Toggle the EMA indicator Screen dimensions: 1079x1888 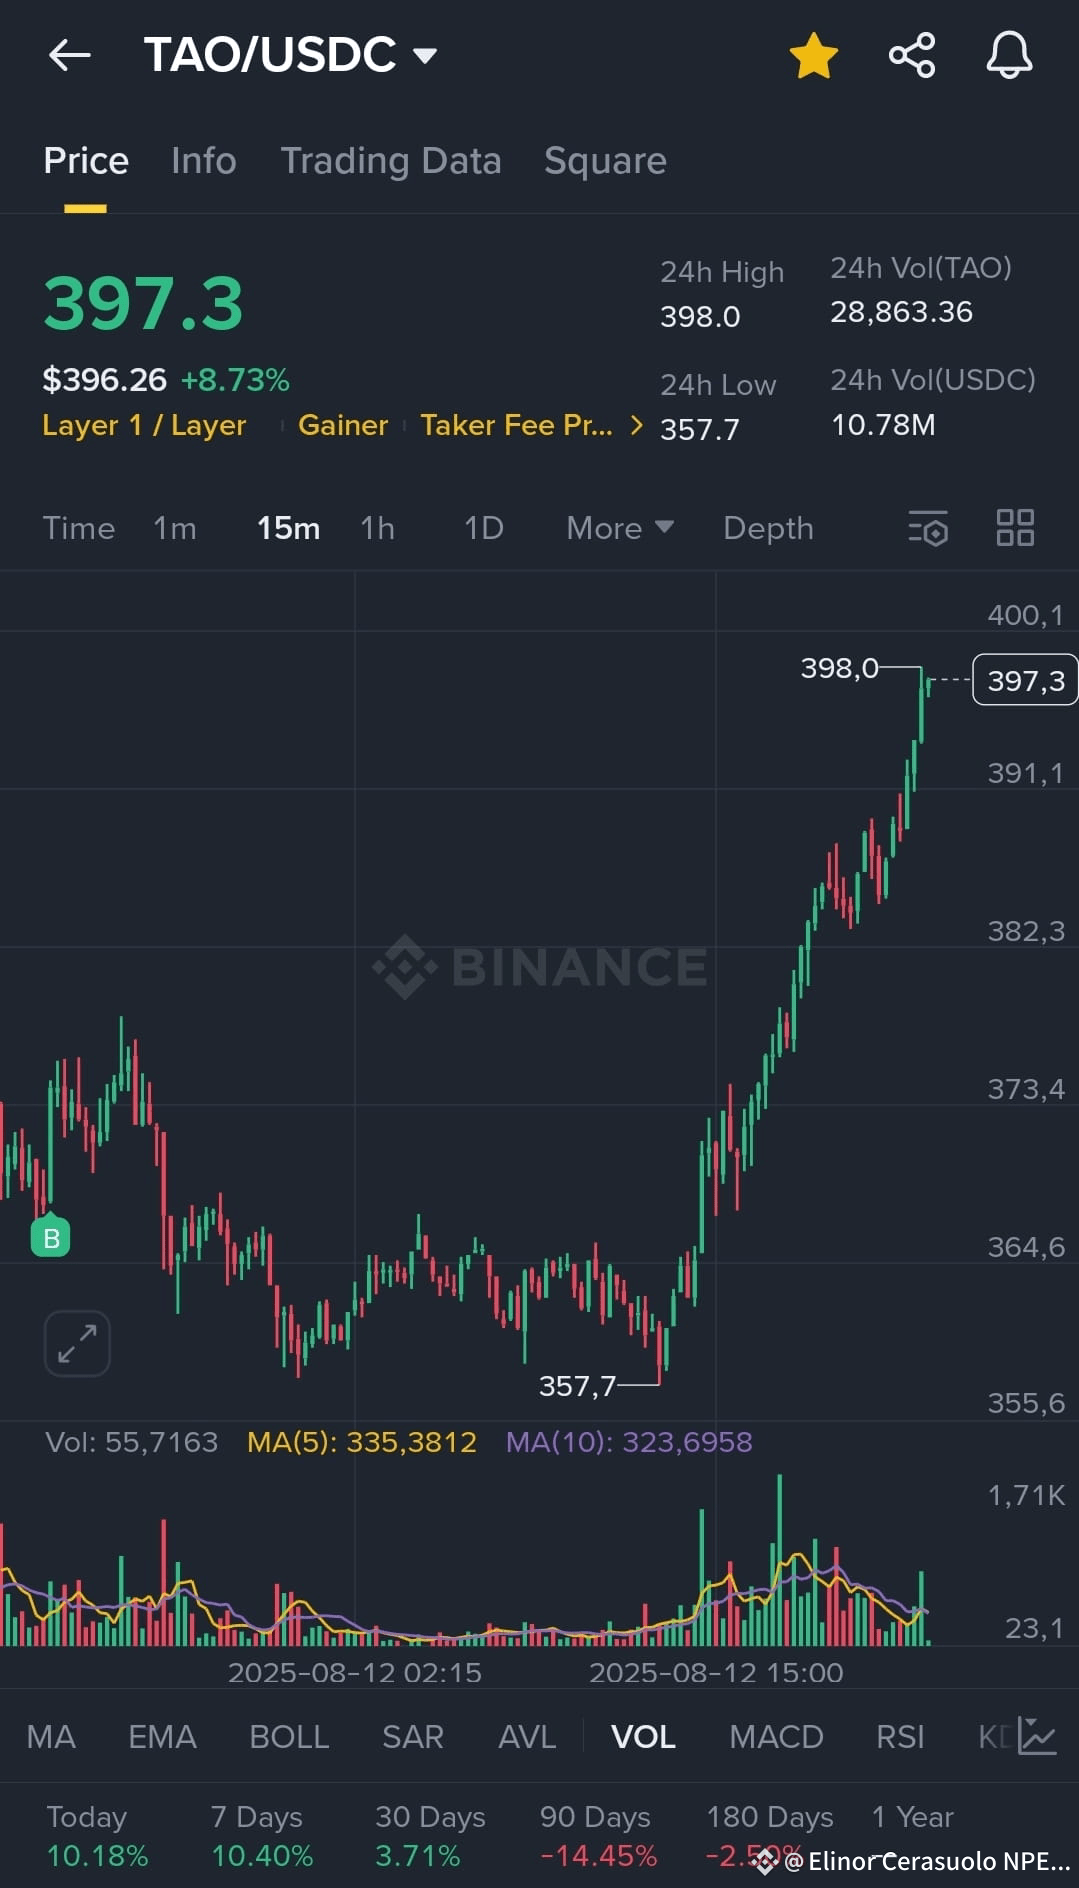pos(162,1737)
